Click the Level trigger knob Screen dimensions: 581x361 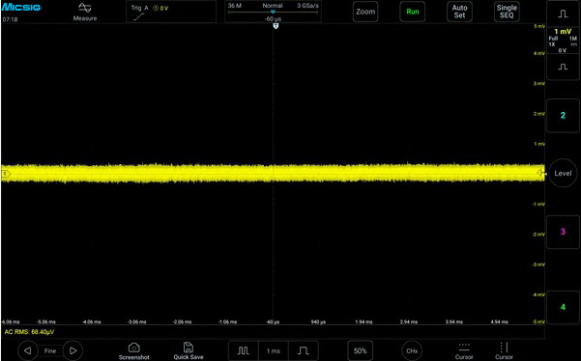pos(563,173)
